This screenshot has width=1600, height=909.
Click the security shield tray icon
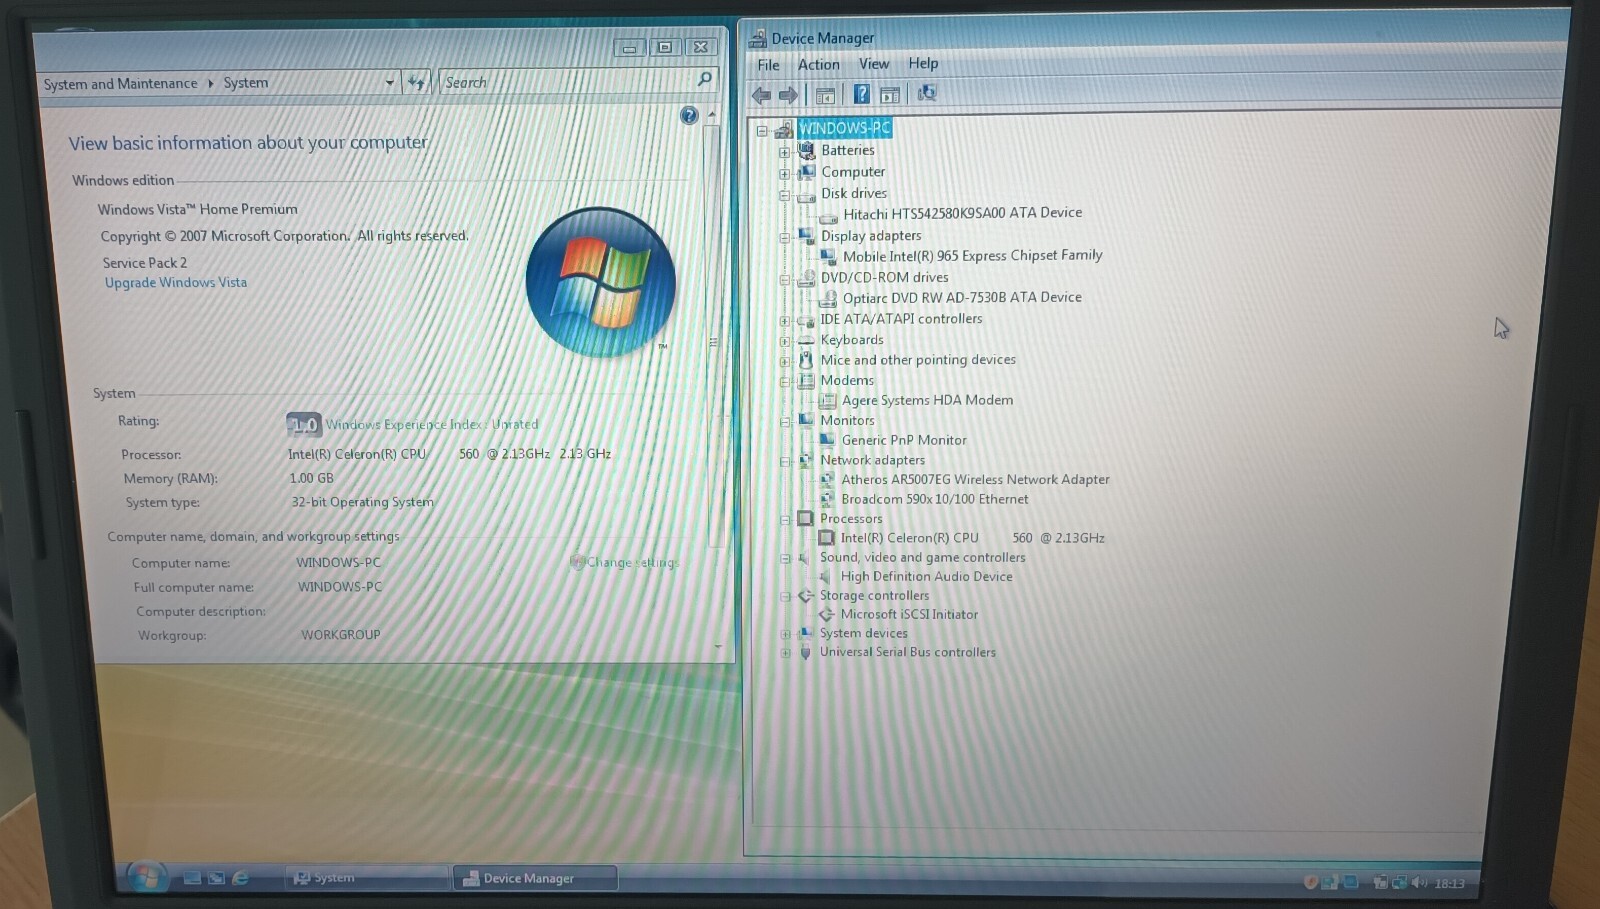(x=1310, y=881)
